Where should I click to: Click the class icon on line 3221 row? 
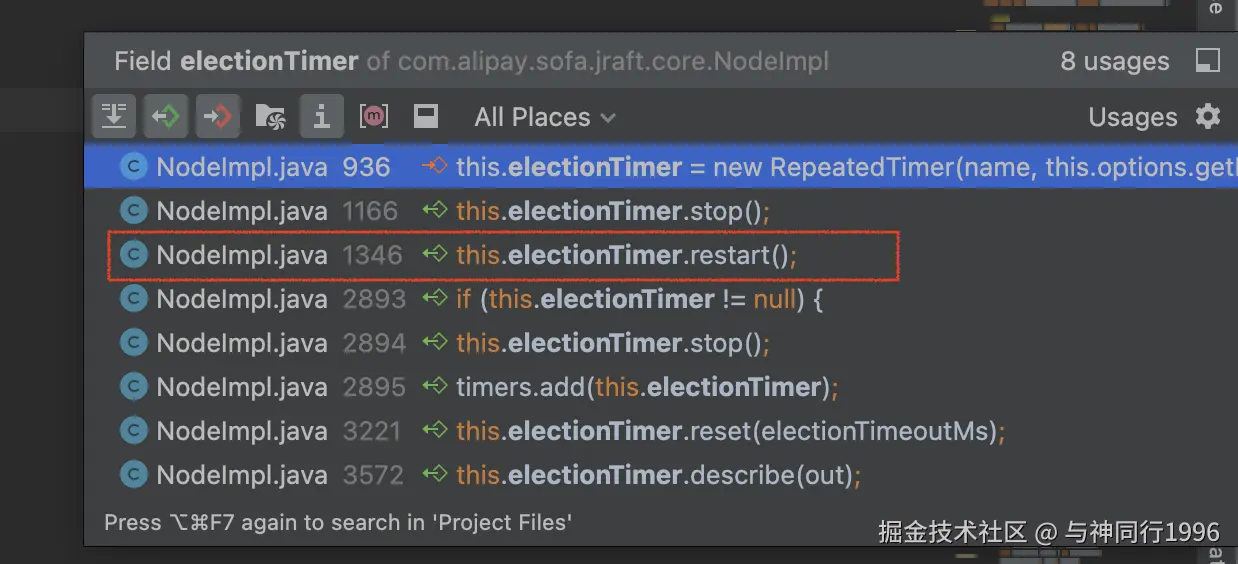click(133, 431)
